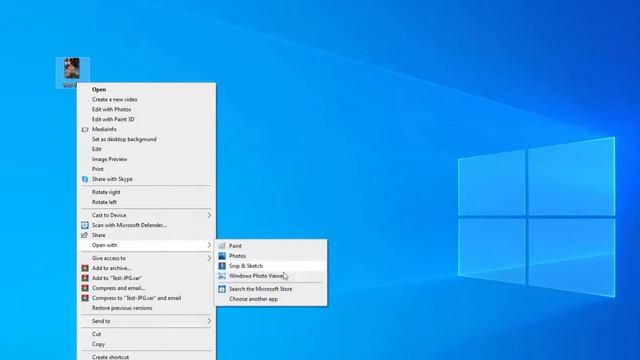Click the Snip & Sketch app icon
The width and height of the screenshot is (640, 360).
point(222,266)
